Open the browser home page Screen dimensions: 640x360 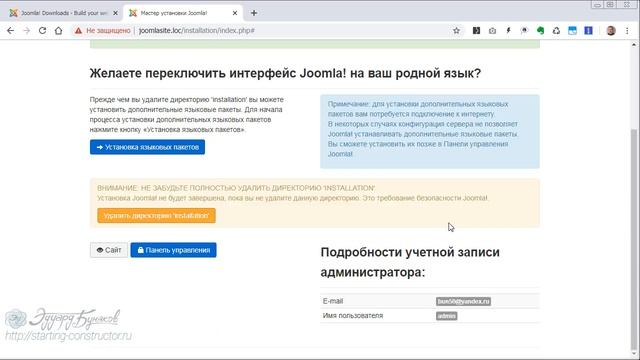point(58,31)
